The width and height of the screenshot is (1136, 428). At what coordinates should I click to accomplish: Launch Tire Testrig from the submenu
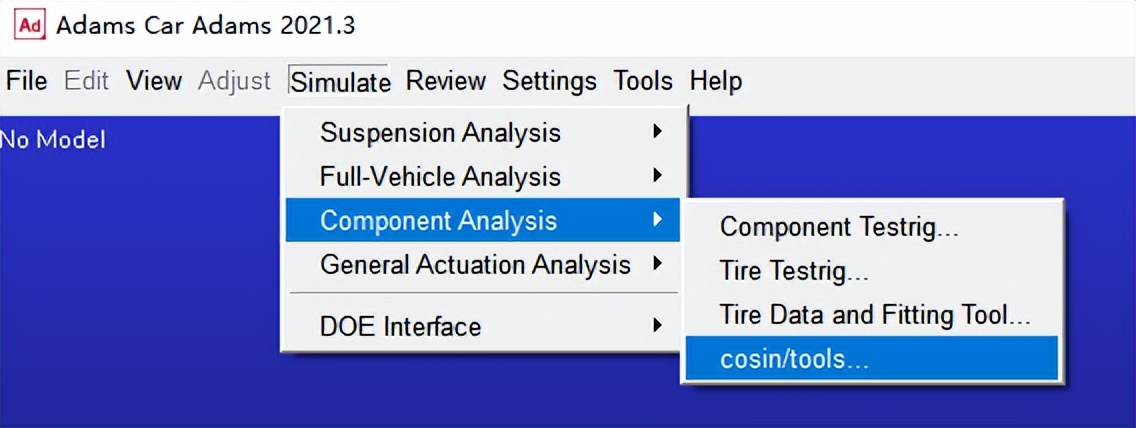click(x=794, y=271)
